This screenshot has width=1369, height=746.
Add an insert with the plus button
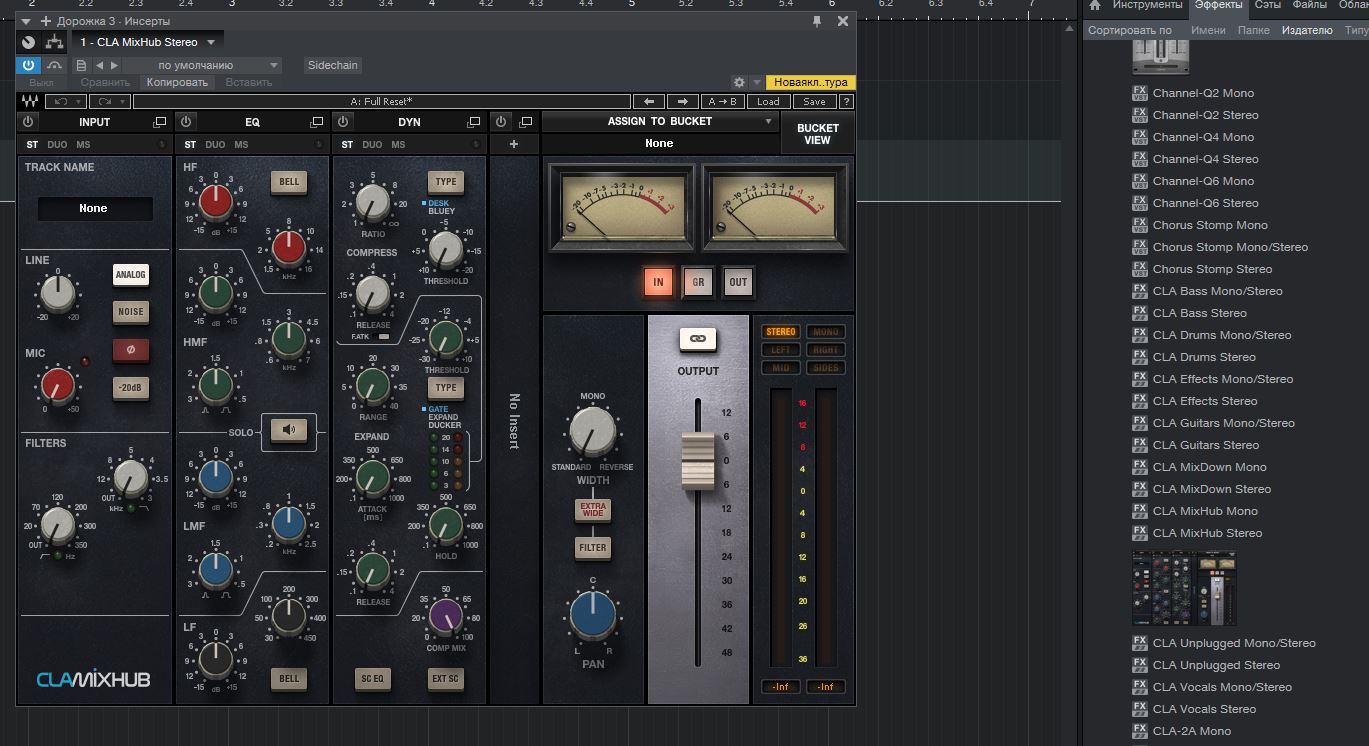tap(514, 144)
